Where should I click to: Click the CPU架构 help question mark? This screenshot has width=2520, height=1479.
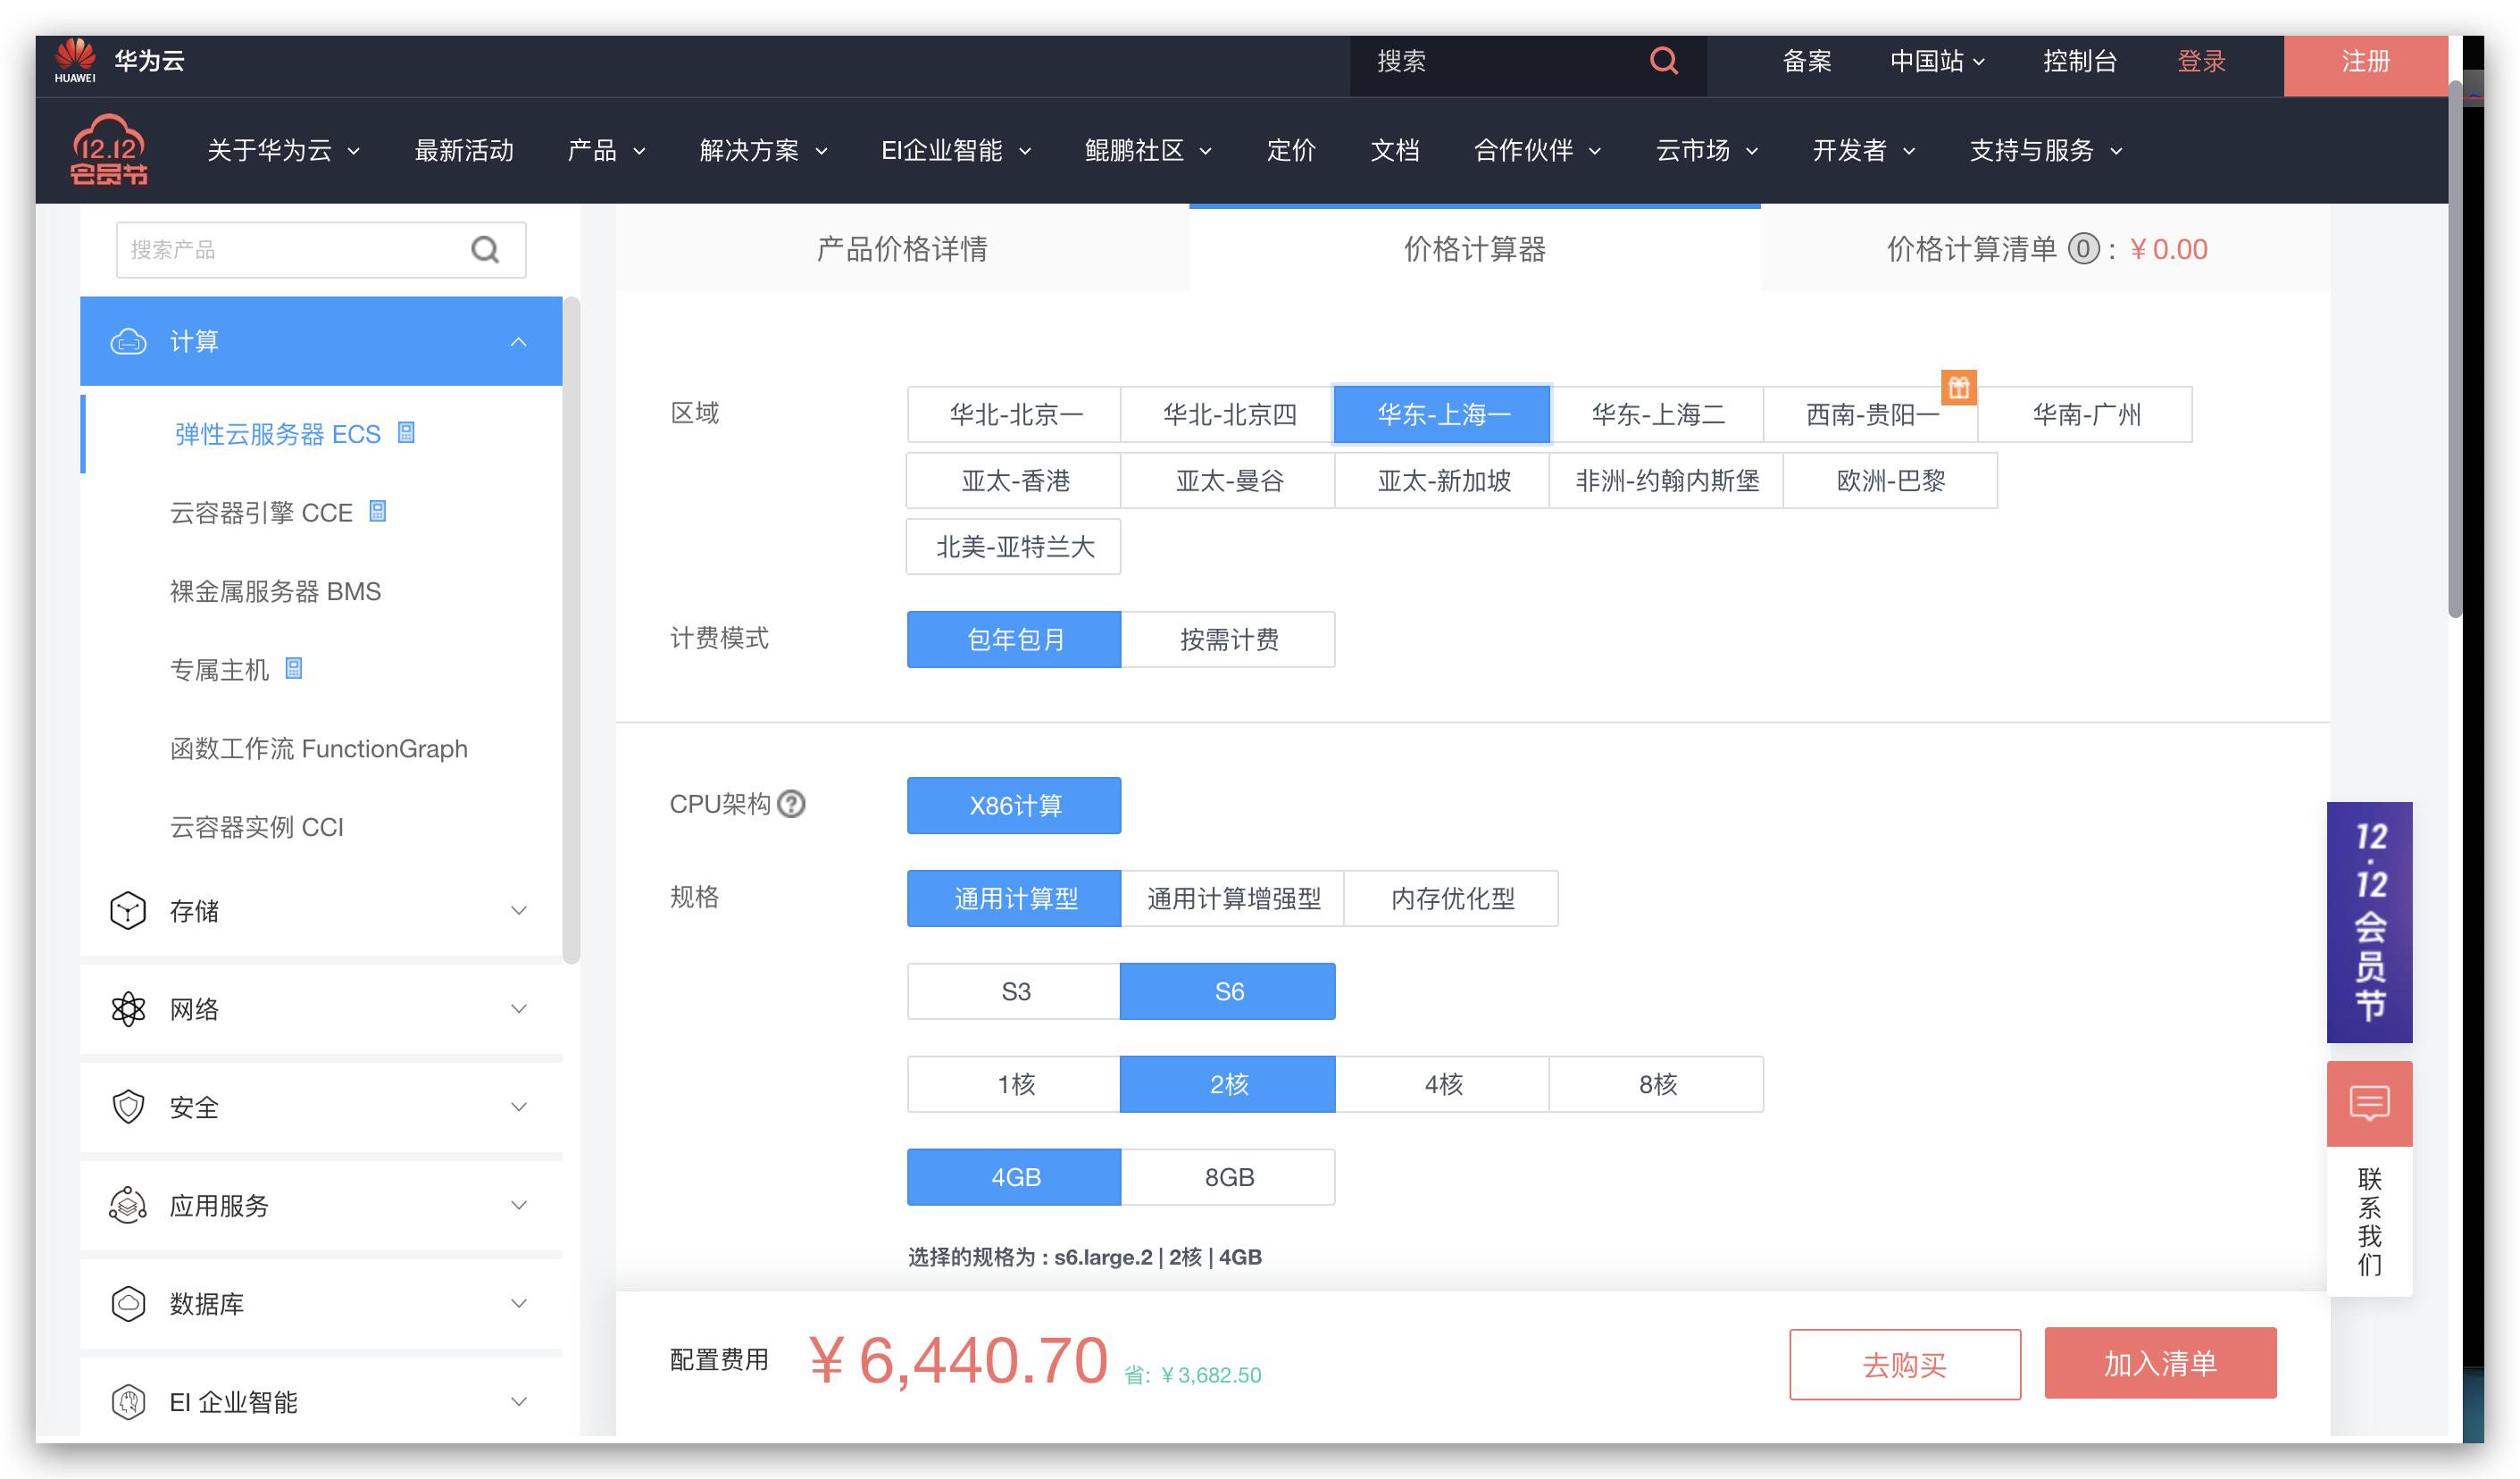(791, 804)
